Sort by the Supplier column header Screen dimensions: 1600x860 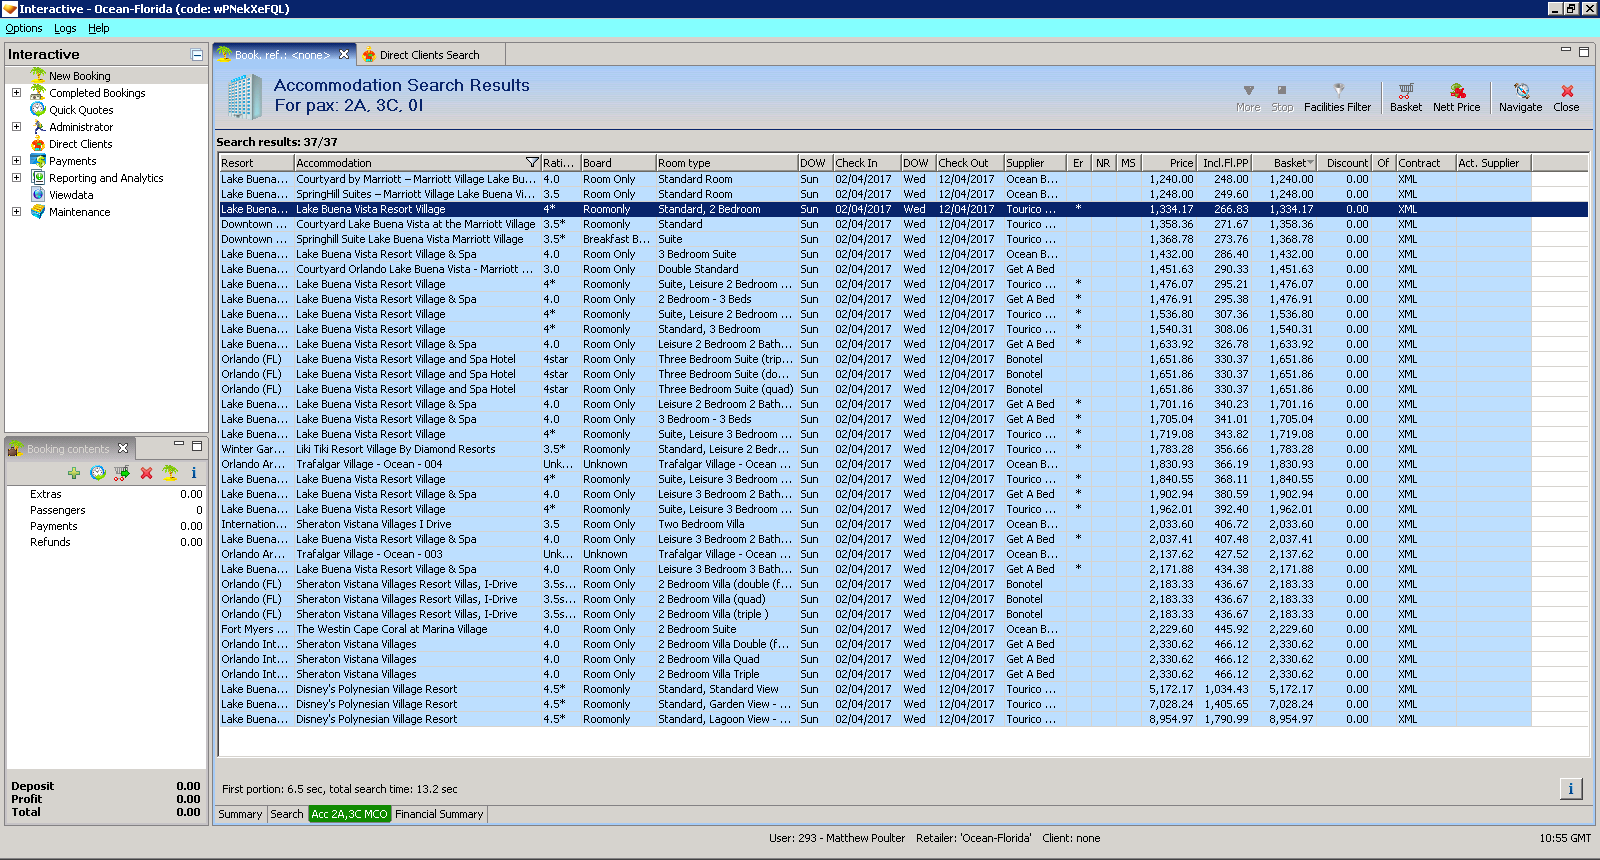click(x=1035, y=163)
